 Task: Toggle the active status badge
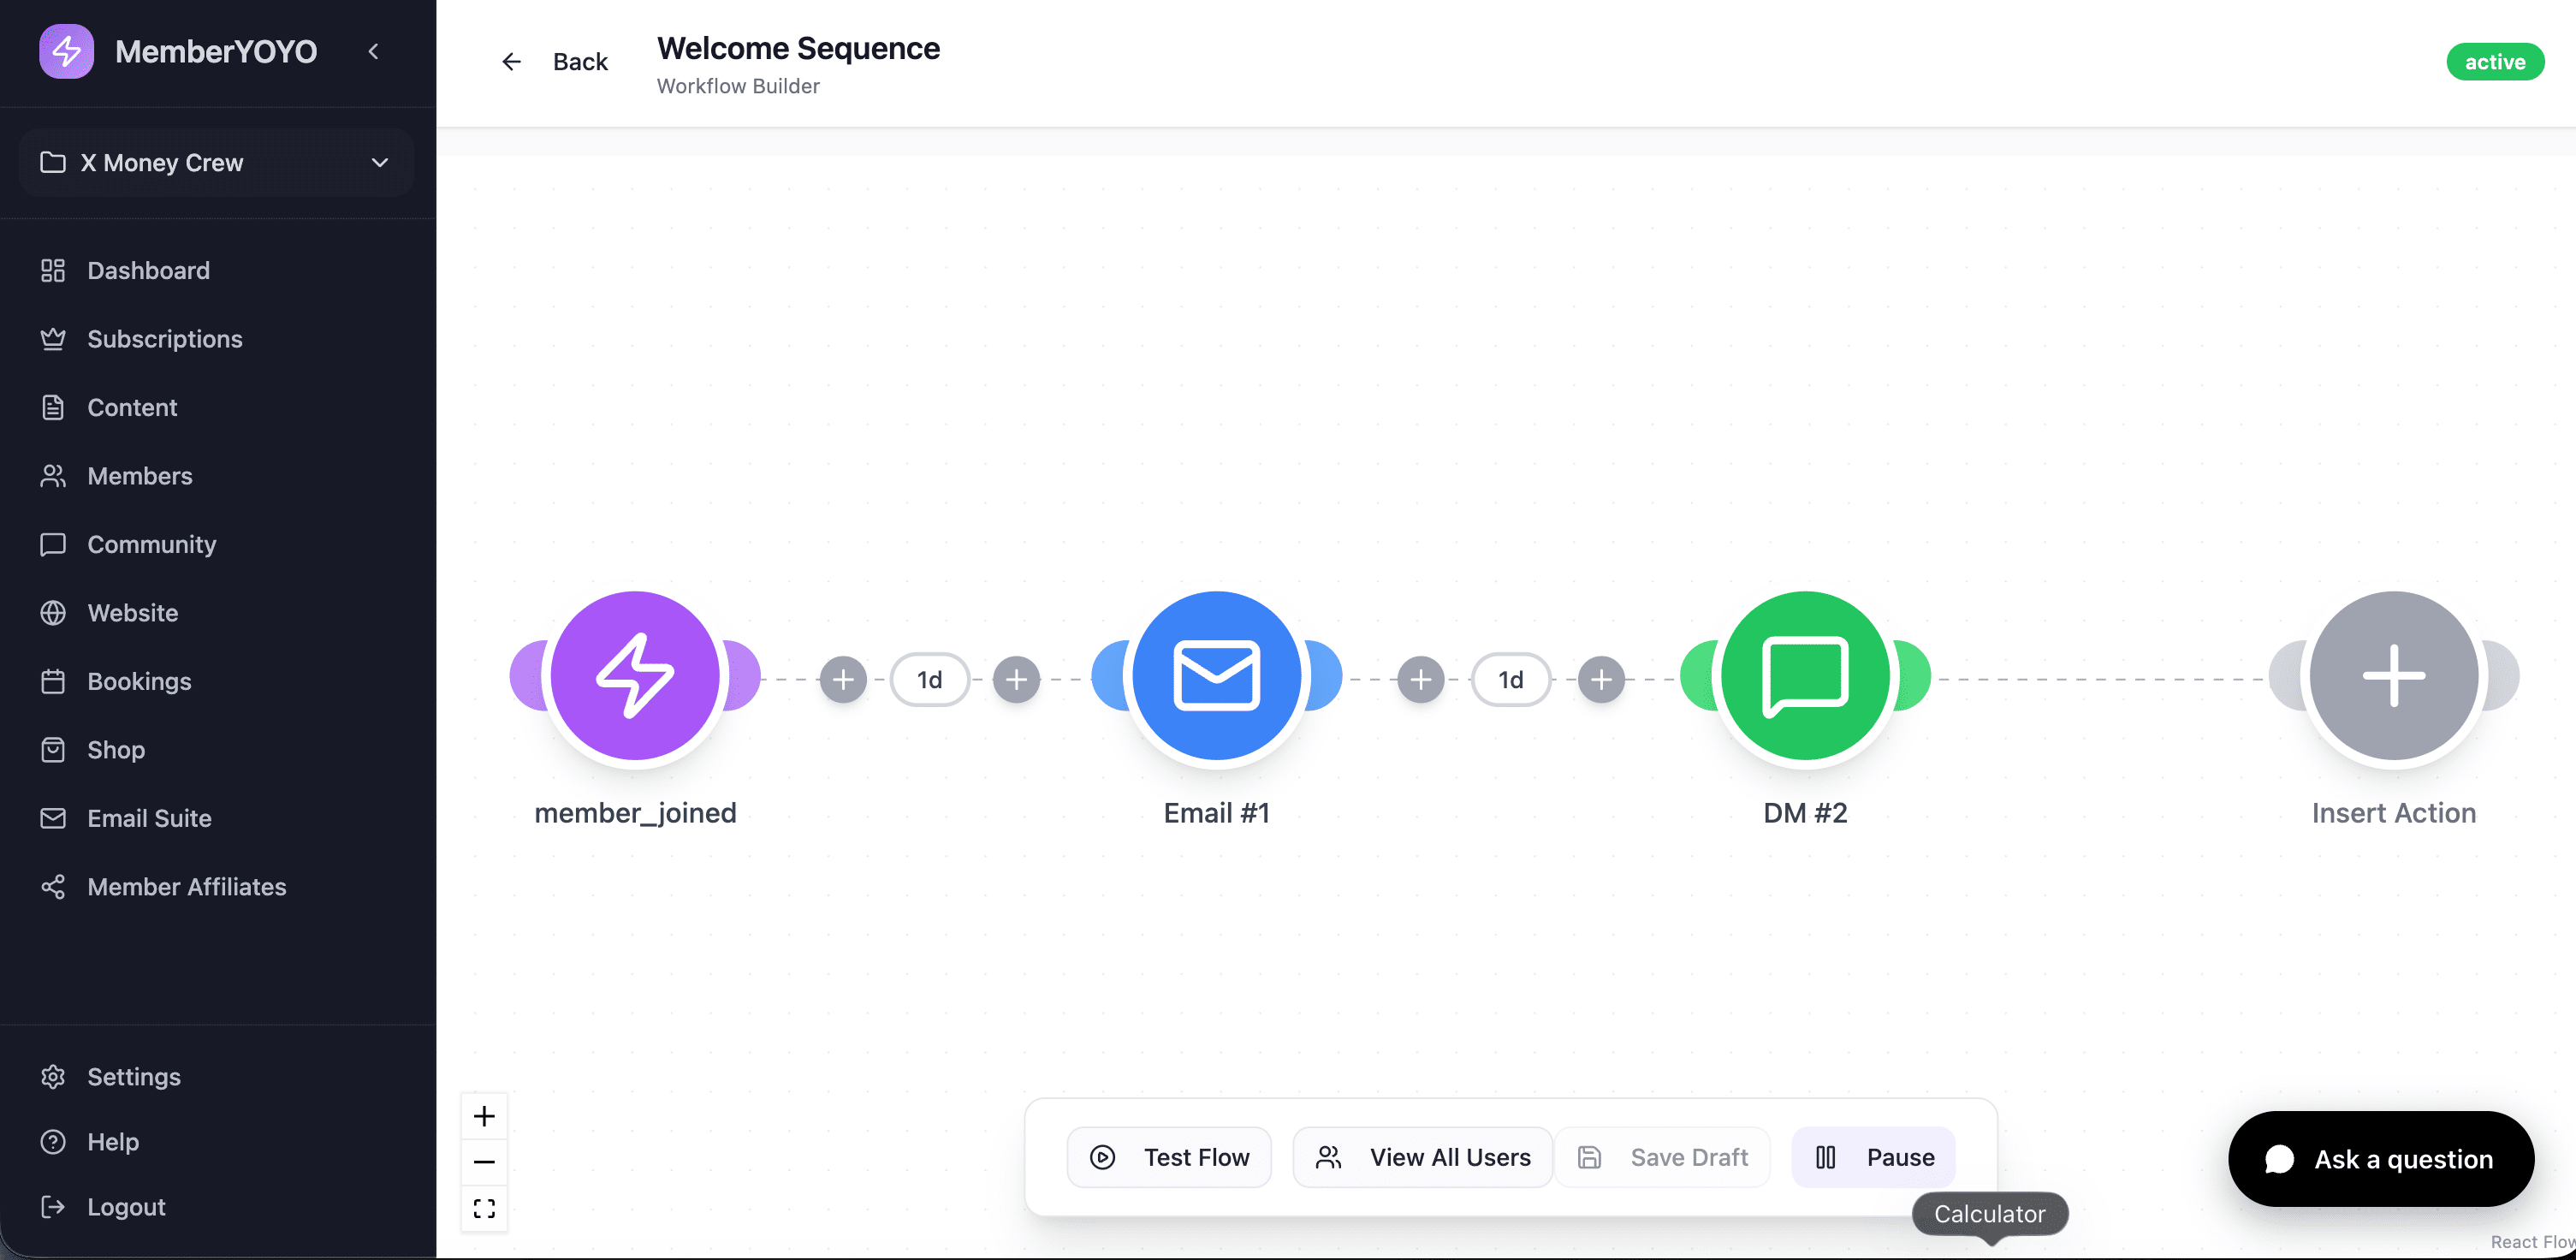click(x=2495, y=61)
